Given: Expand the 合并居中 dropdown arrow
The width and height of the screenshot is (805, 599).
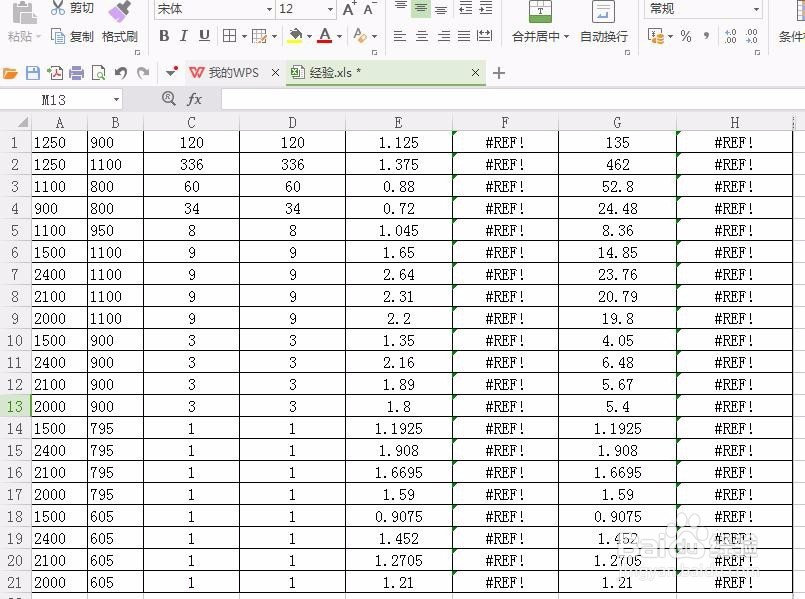Looking at the screenshot, I should click(x=566, y=36).
